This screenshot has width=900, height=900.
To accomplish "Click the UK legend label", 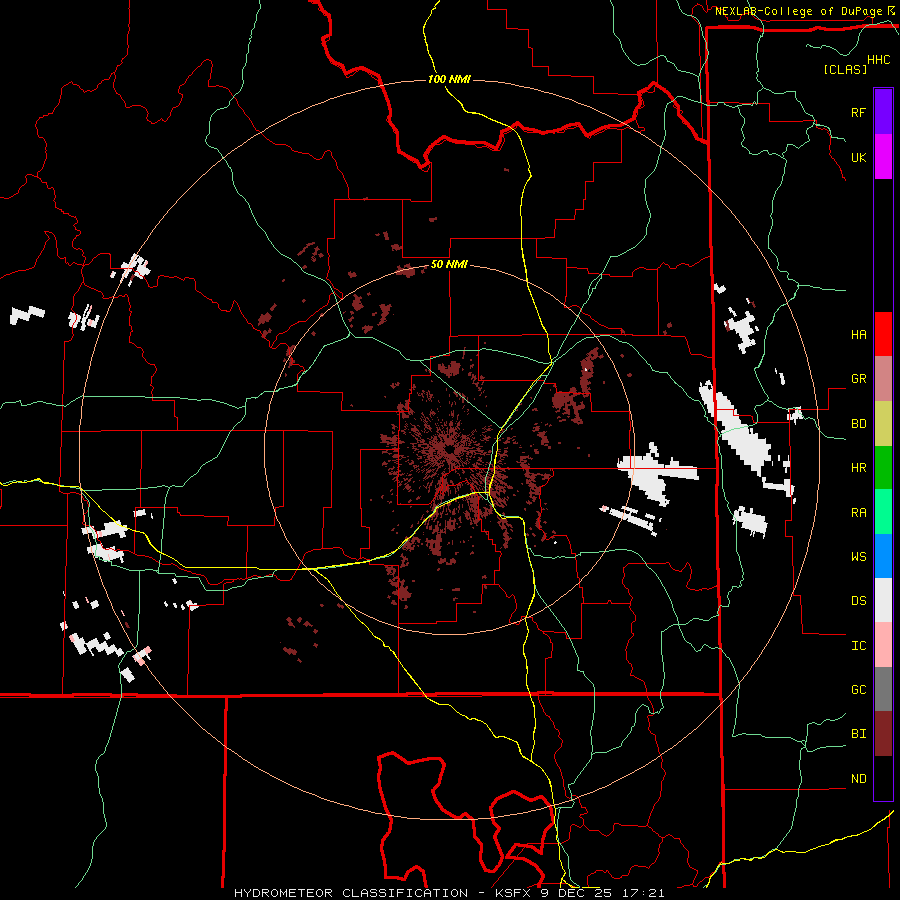I will pos(858,158).
